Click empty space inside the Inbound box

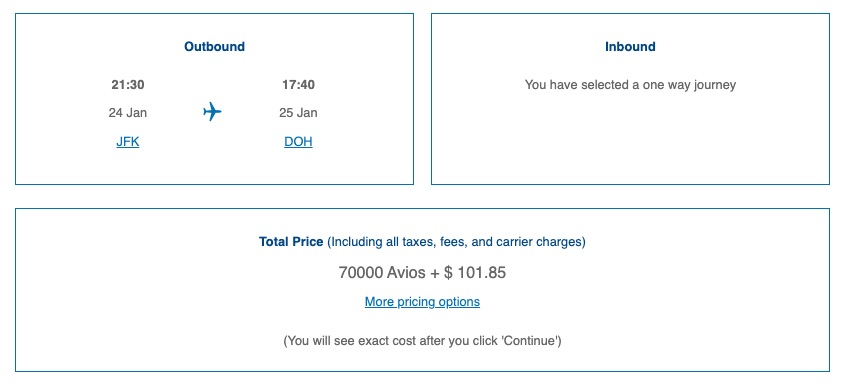coord(630,140)
